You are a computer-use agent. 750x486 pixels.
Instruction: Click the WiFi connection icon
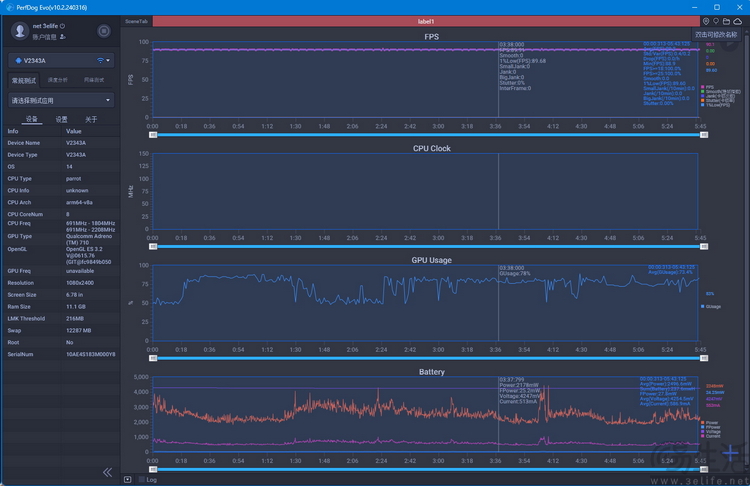click(x=100, y=60)
